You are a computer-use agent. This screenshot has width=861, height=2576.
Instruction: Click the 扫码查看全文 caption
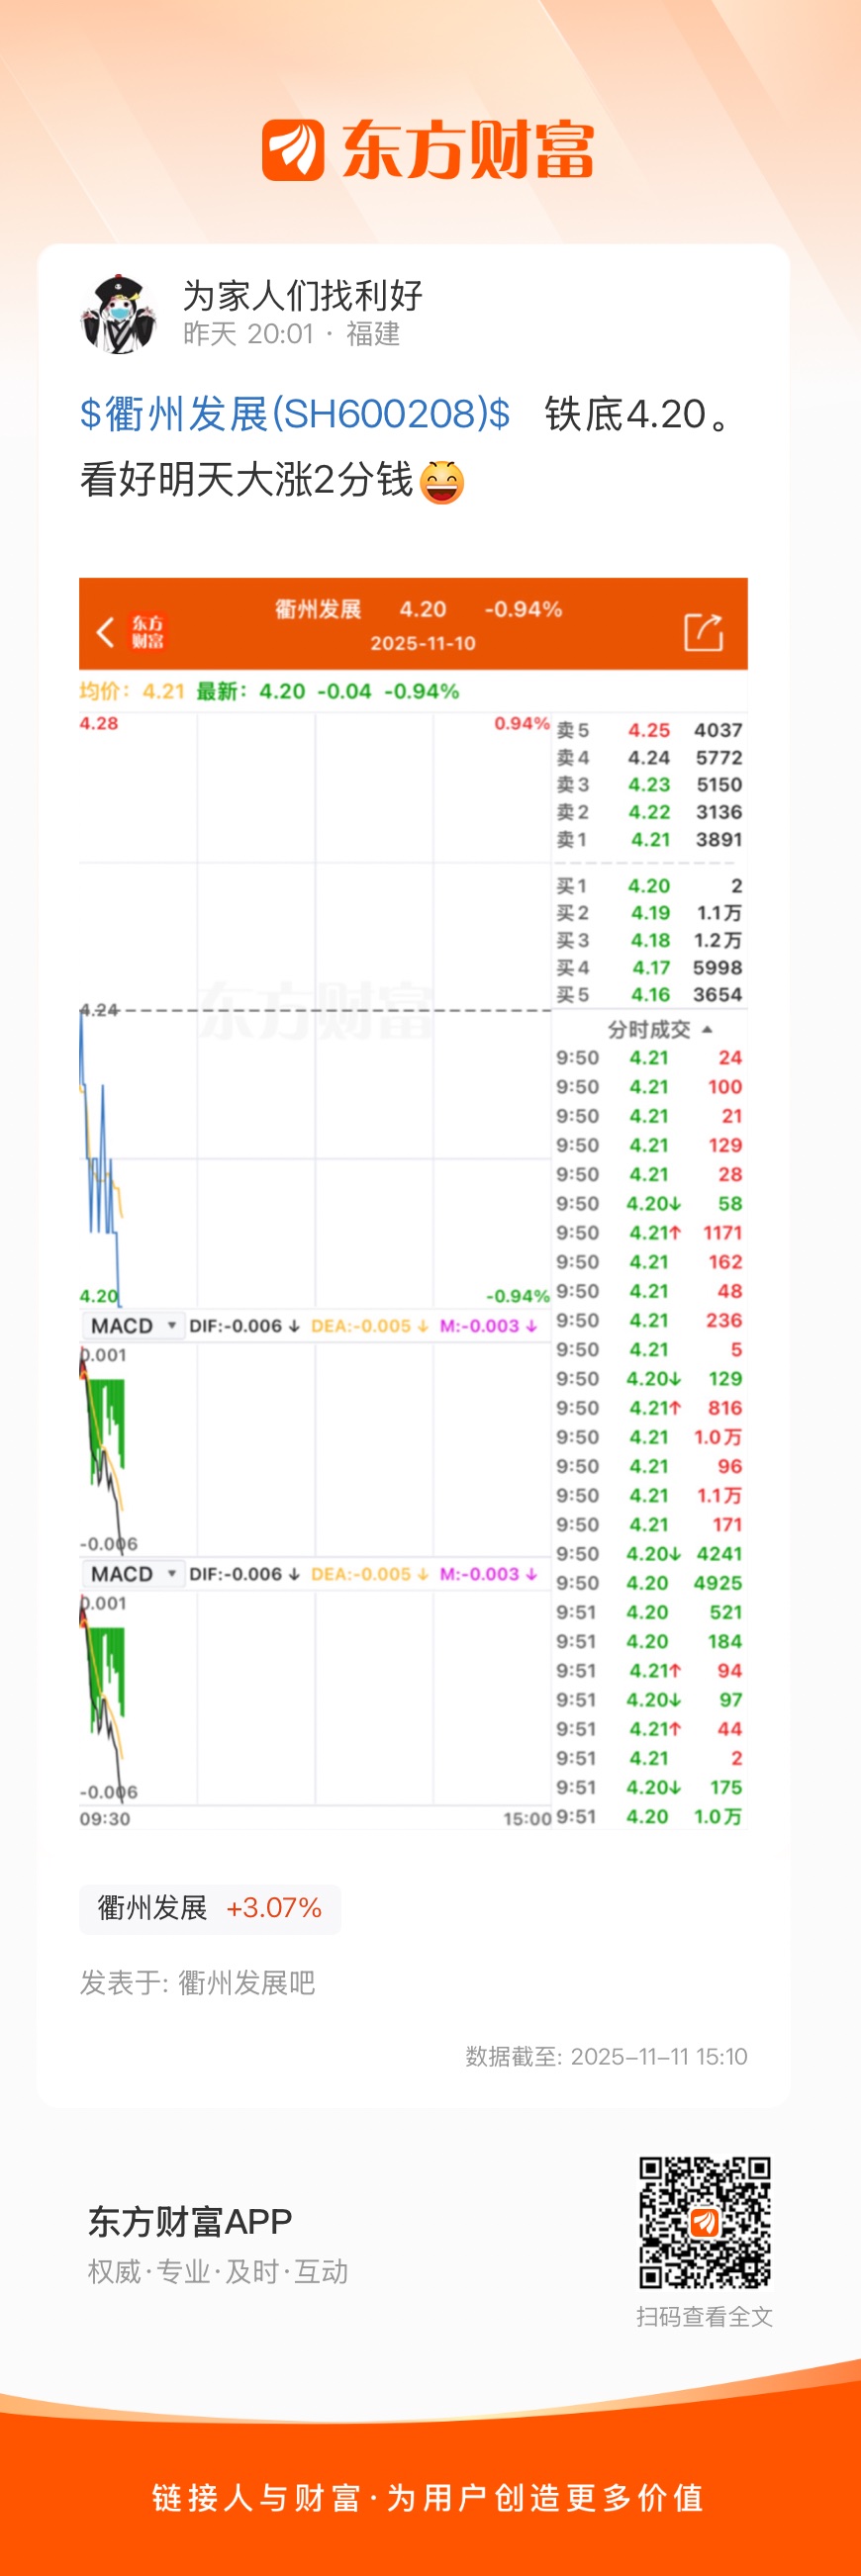pyautogui.click(x=704, y=2316)
